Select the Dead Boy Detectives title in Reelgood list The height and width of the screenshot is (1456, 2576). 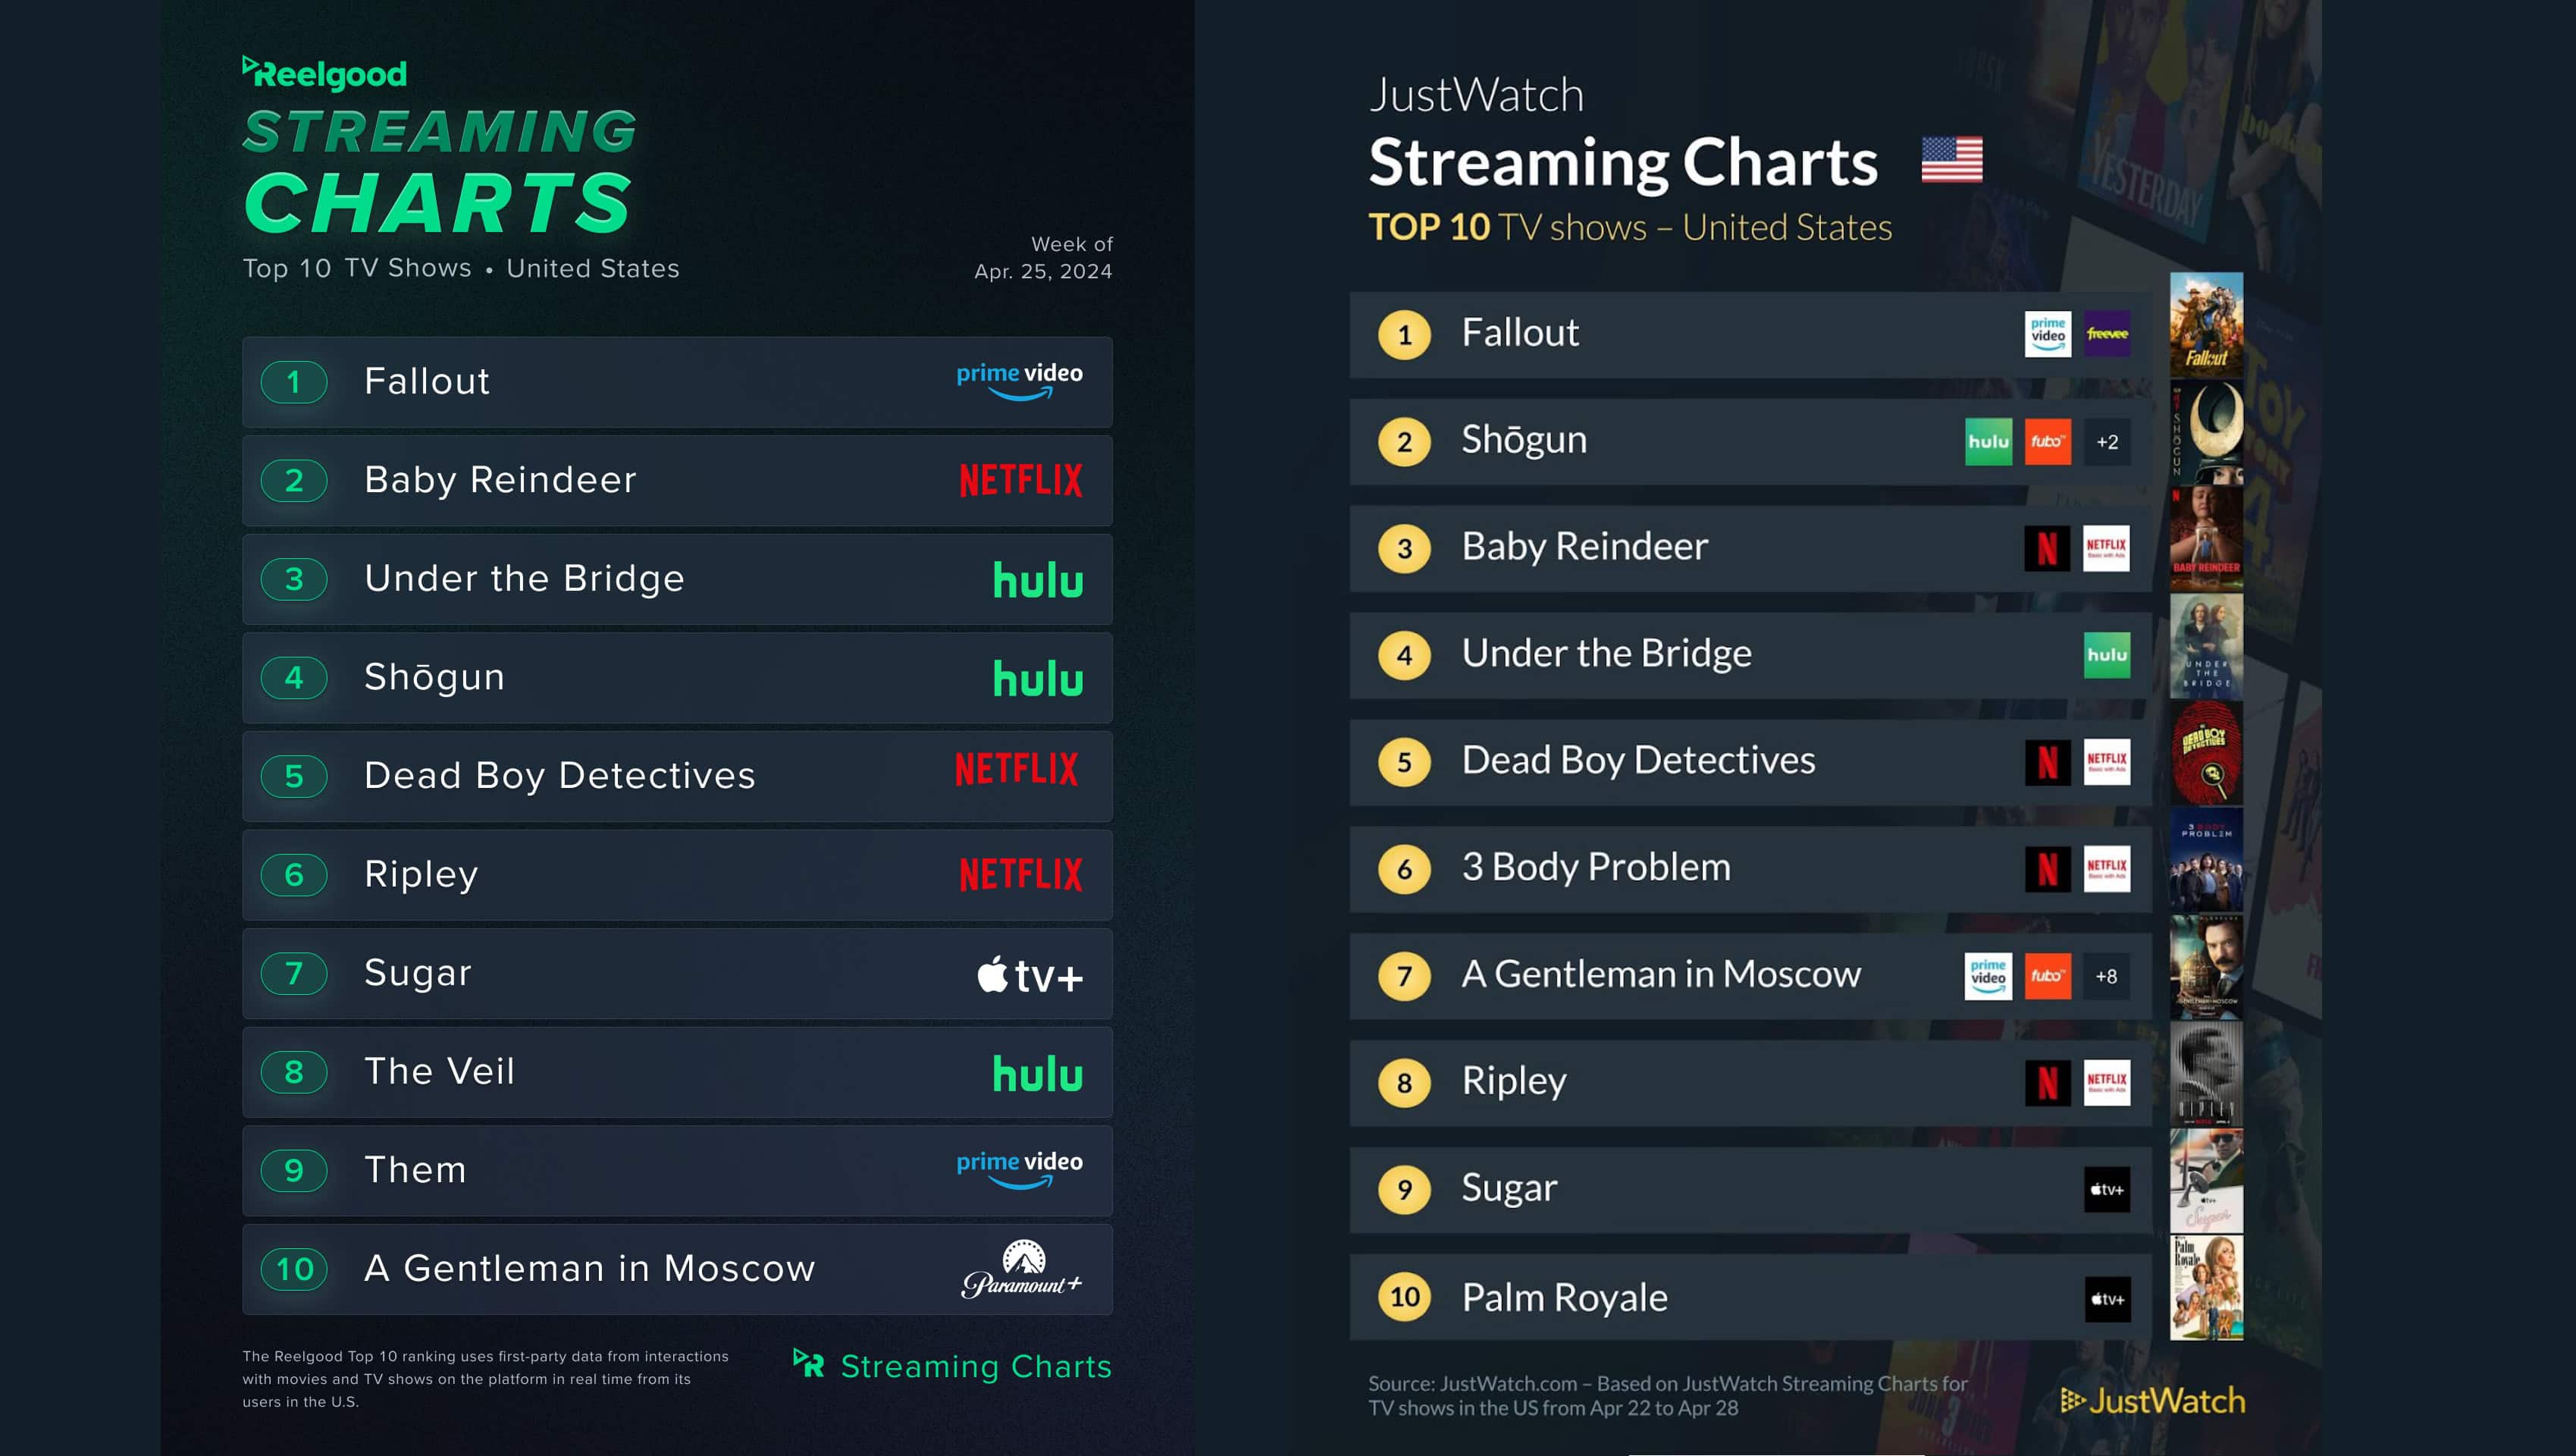559,776
